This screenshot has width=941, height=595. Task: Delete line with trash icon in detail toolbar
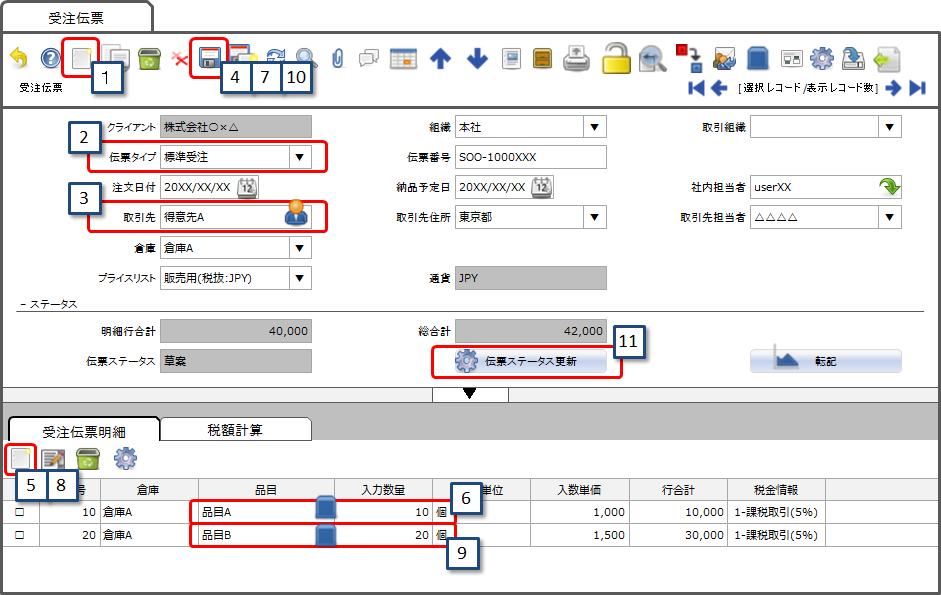88,459
